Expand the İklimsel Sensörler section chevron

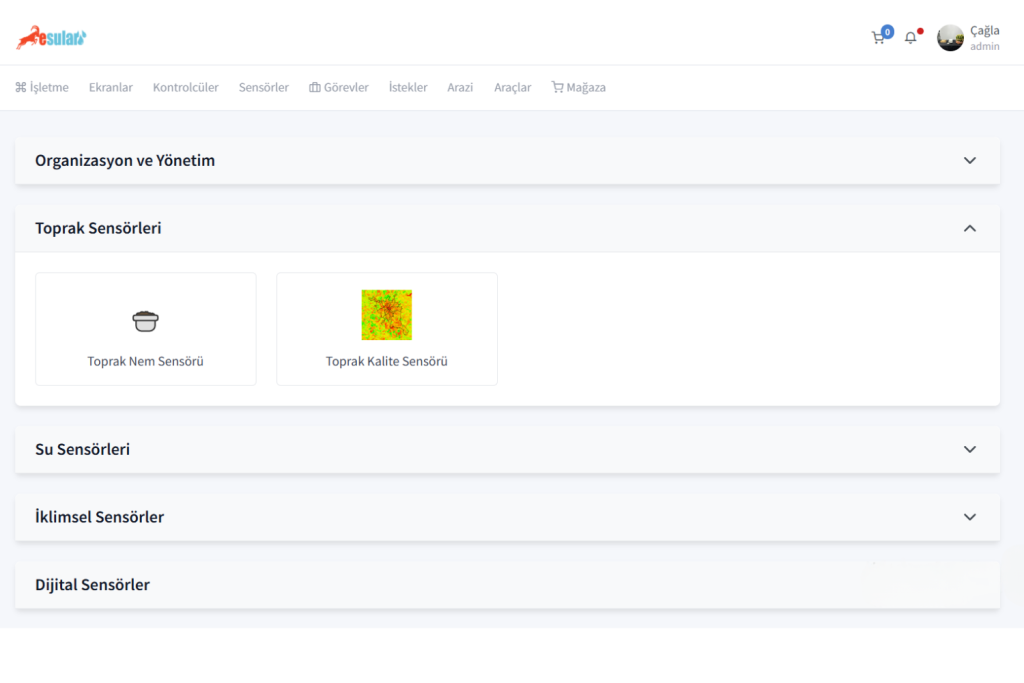point(969,517)
